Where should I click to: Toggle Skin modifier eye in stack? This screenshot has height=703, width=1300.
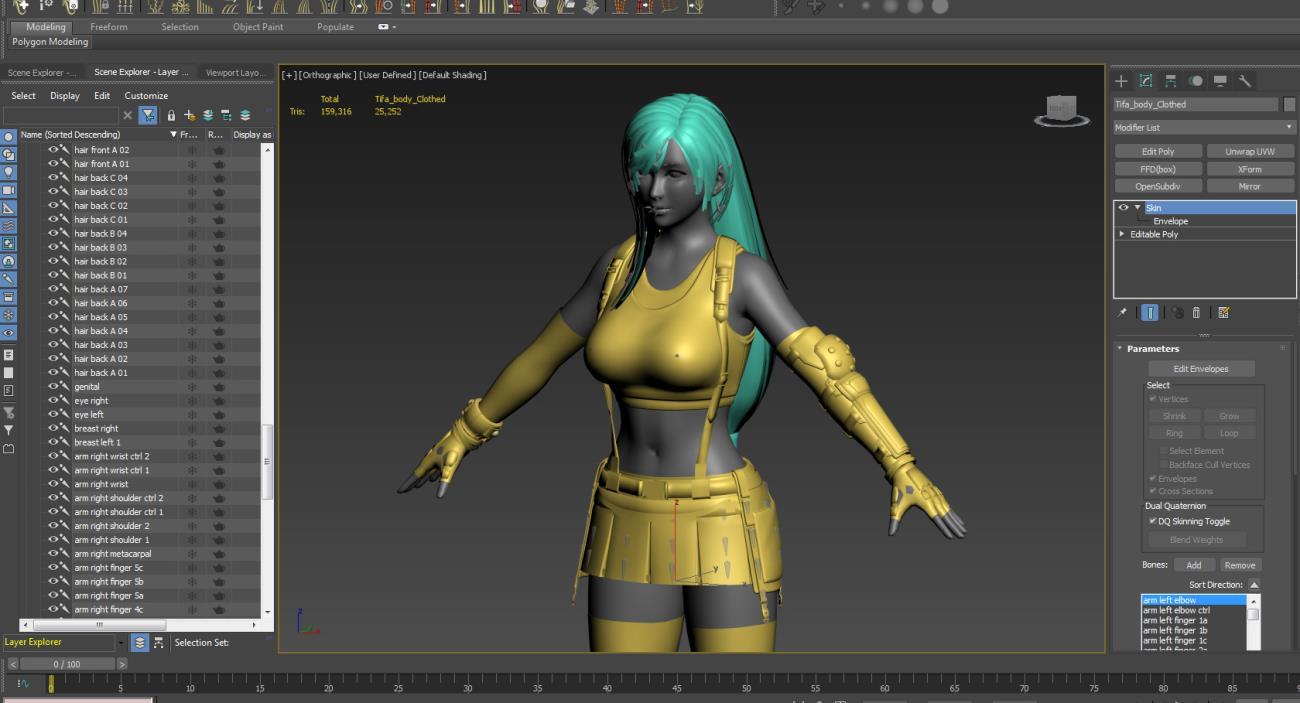[1123, 208]
